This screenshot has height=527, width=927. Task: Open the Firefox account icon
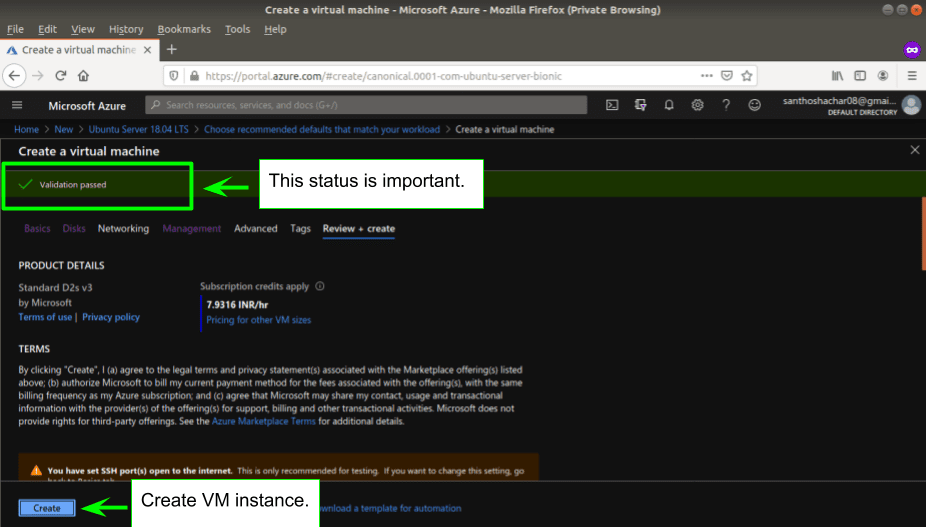click(883, 76)
